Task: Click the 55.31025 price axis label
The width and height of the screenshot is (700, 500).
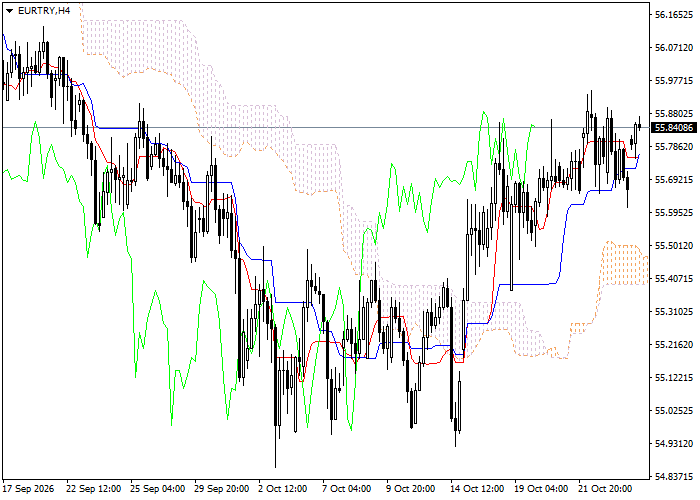Action: pos(674,312)
